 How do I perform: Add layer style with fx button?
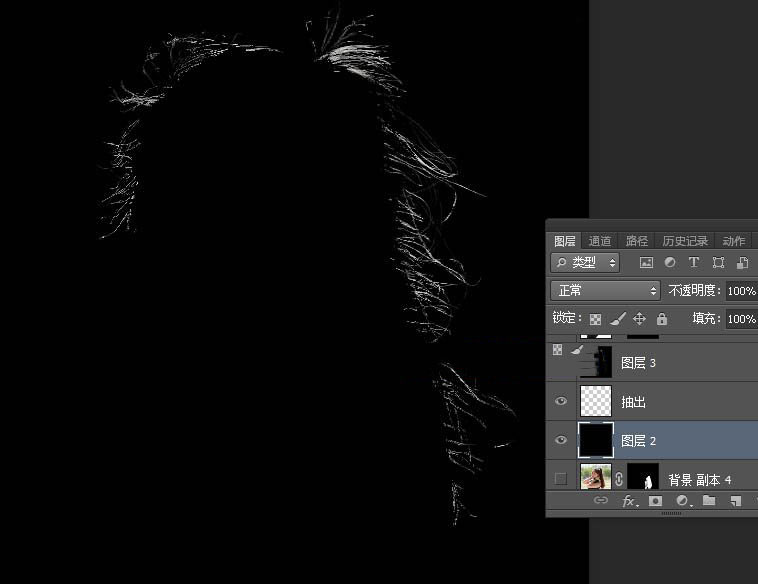point(629,501)
